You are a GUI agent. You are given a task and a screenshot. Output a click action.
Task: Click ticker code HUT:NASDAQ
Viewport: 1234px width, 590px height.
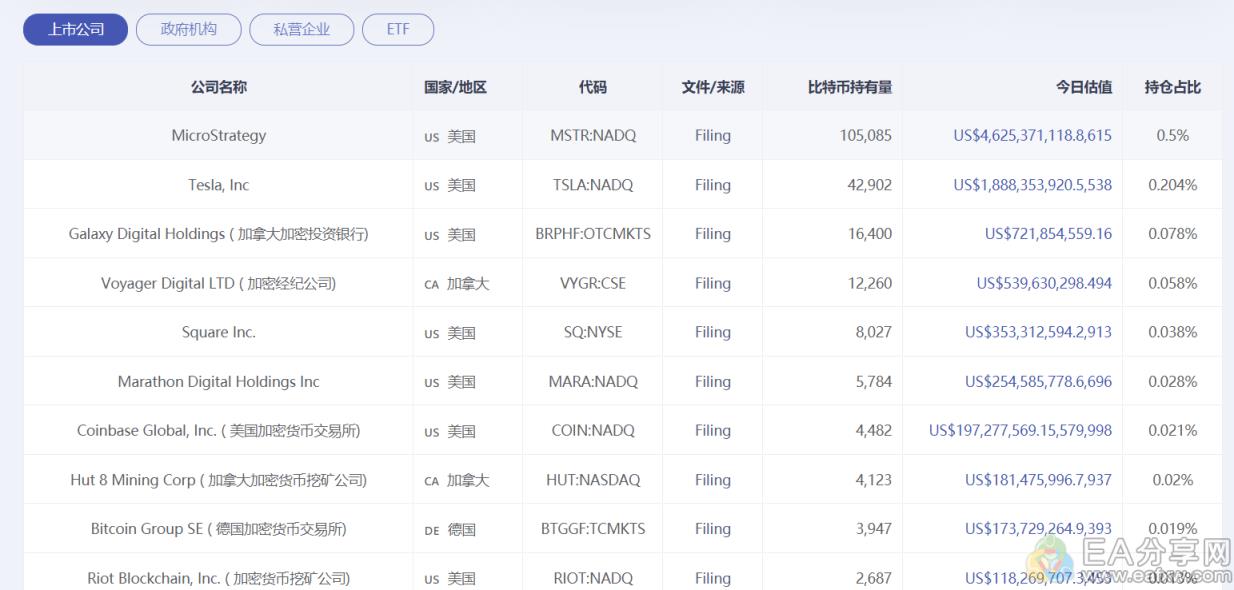pos(593,480)
